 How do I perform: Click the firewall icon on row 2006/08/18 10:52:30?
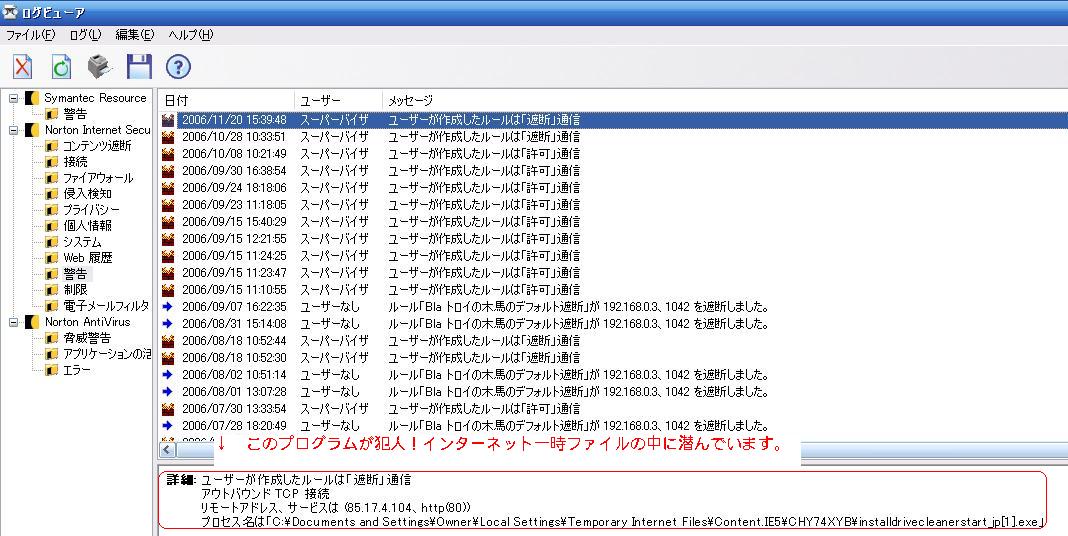click(x=168, y=358)
